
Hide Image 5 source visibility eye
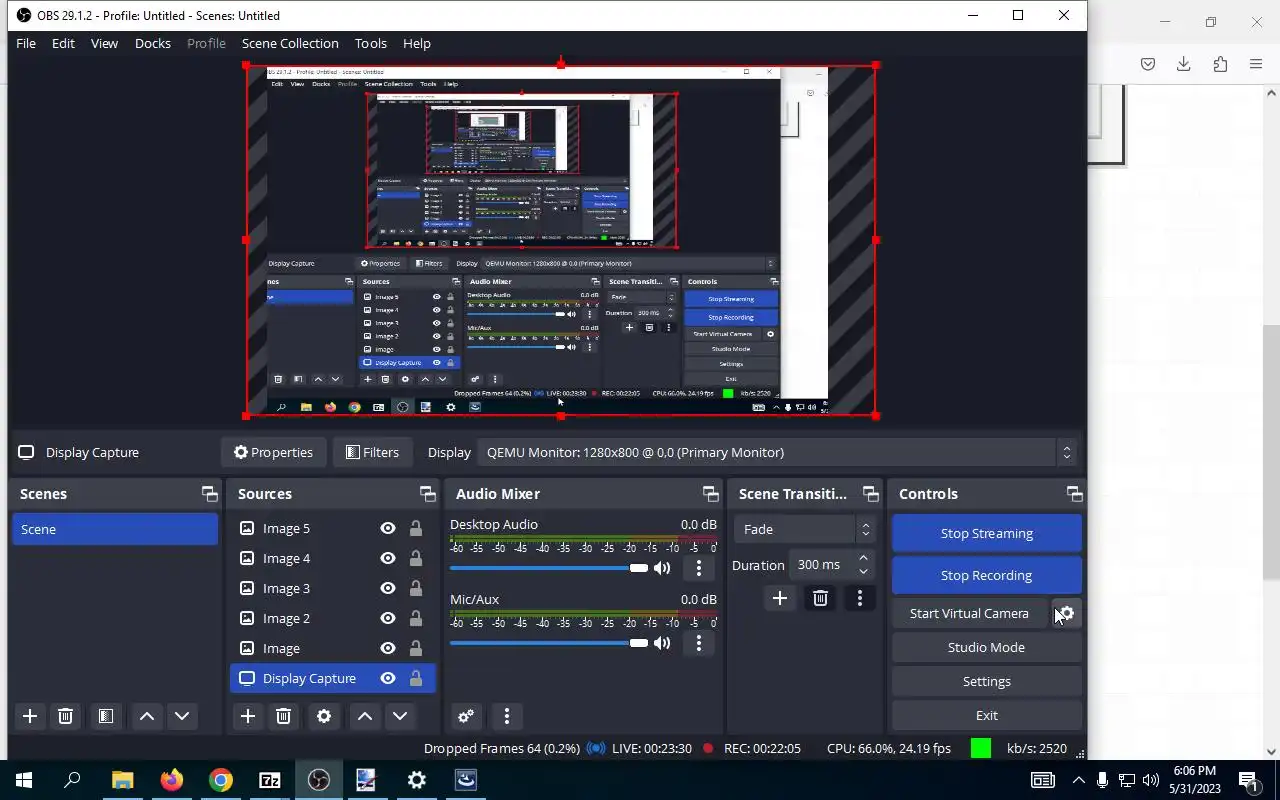(x=388, y=528)
